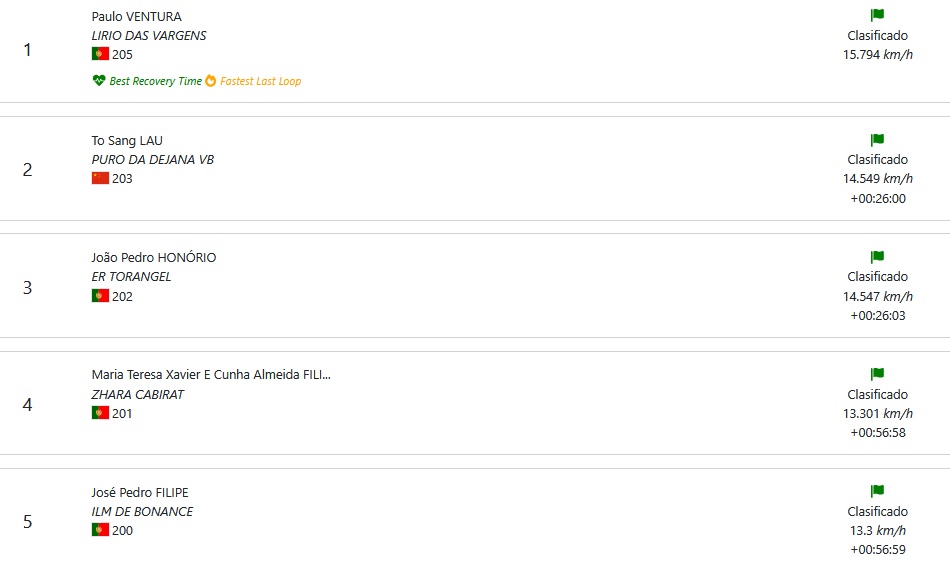Open rider Paulo VENTURA's name
The image size is (950, 563).
click(x=136, y=16)
